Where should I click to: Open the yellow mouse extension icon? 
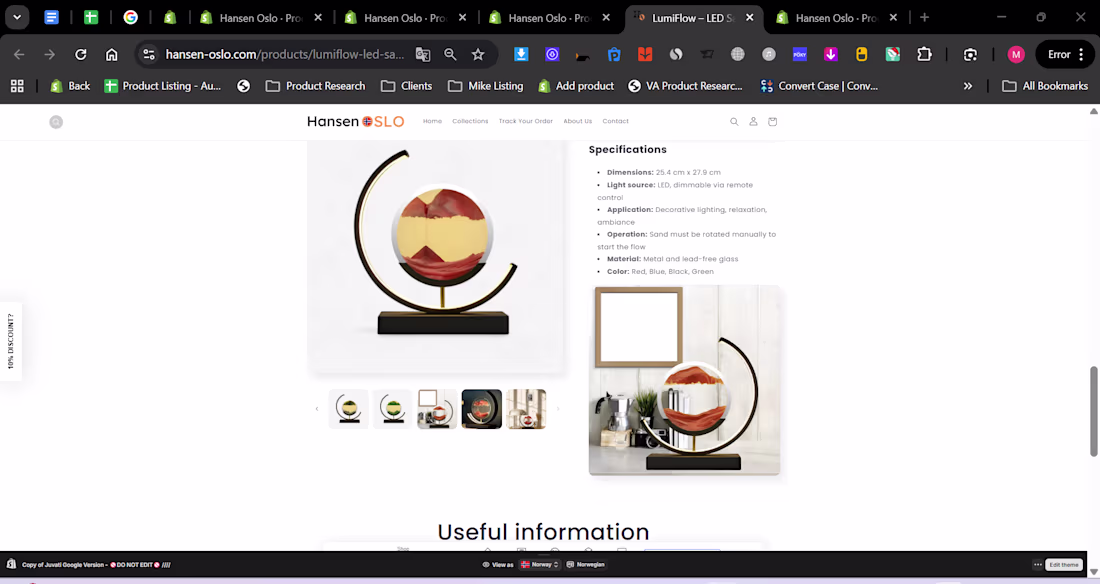(x=861, y=54)
